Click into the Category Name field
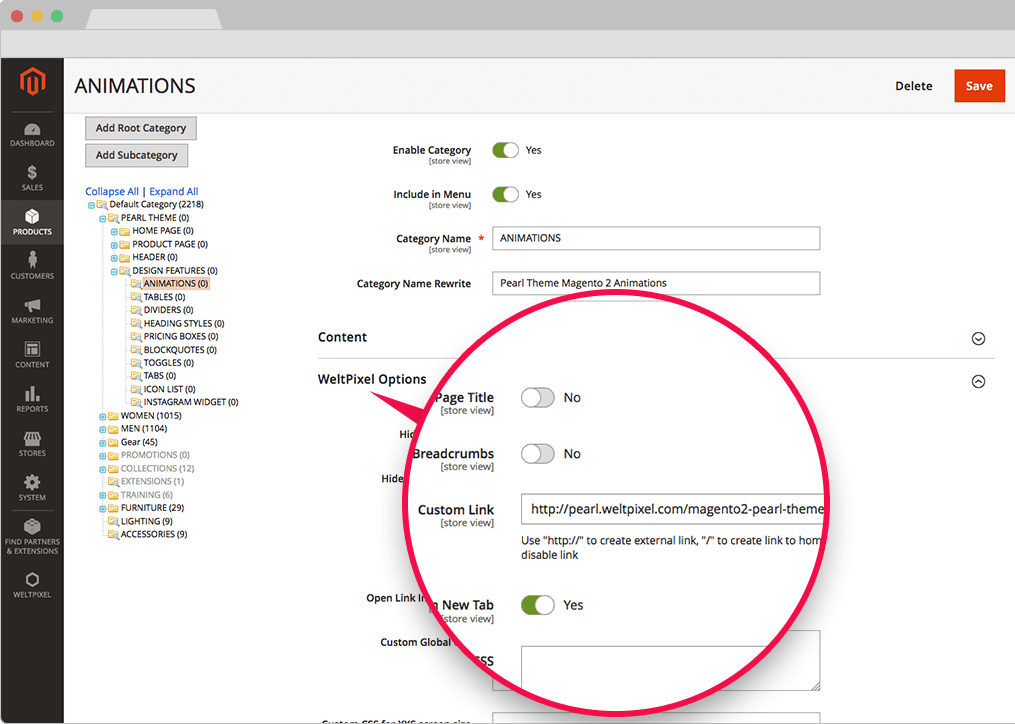Image resolution: width=1015 pixels, height=724 pixels. click(656, 238)
